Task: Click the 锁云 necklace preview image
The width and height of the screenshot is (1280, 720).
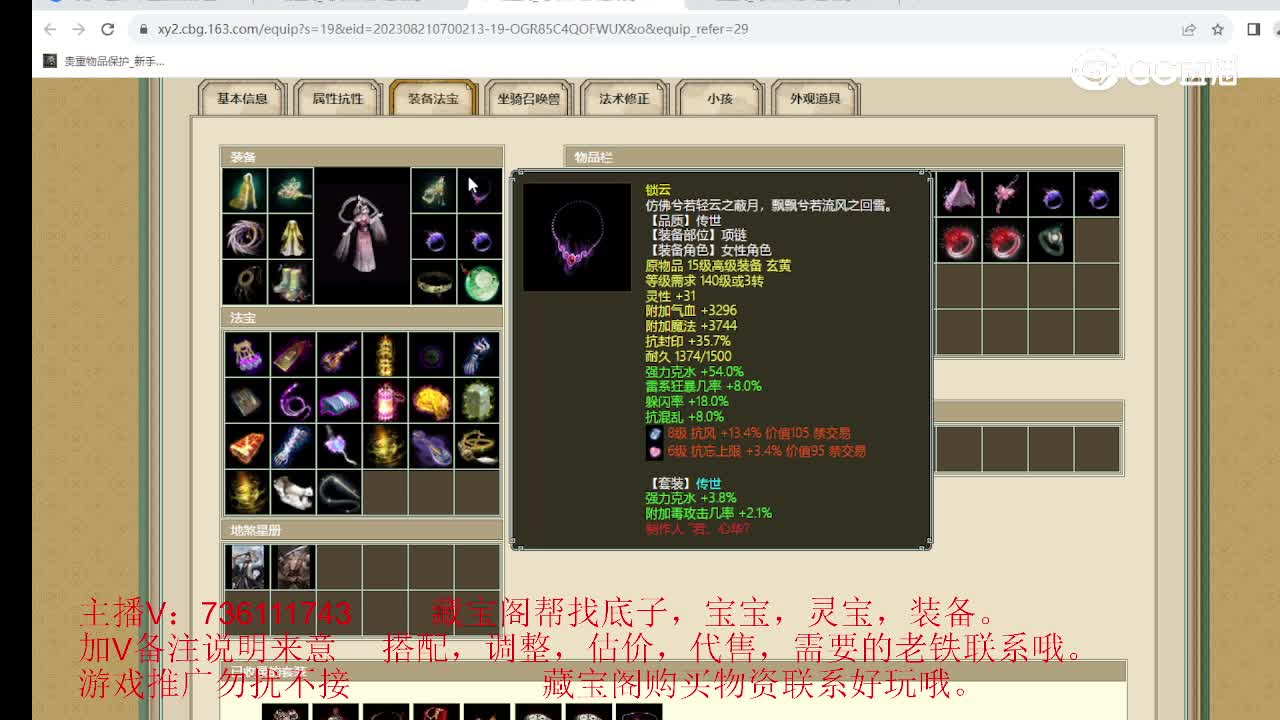Action: 577,237
